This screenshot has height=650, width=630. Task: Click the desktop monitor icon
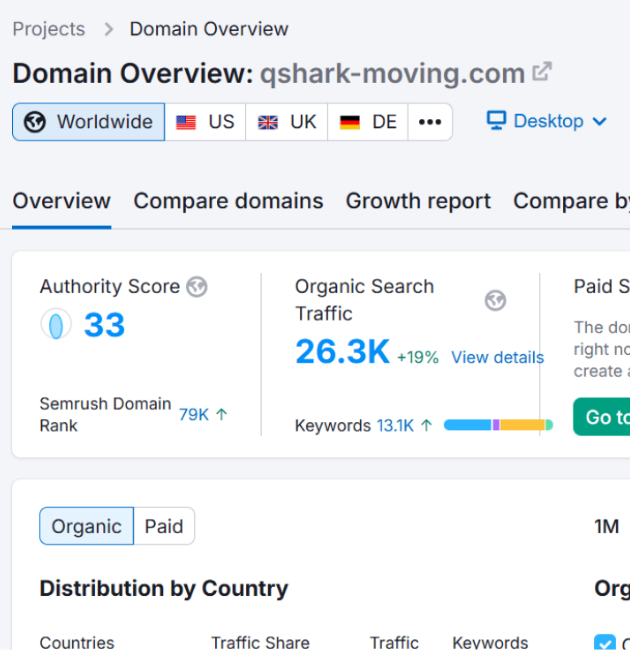pyautogui.click(x=496, y=121)
